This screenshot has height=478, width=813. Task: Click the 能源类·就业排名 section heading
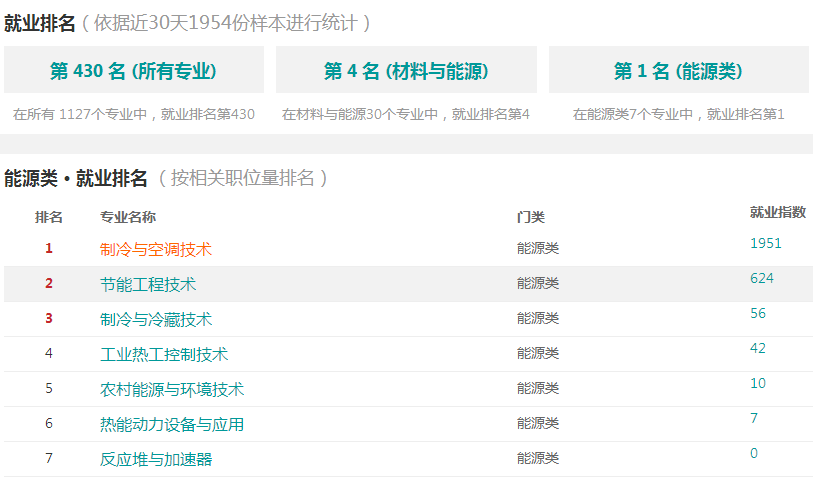[x=76, y=178]
